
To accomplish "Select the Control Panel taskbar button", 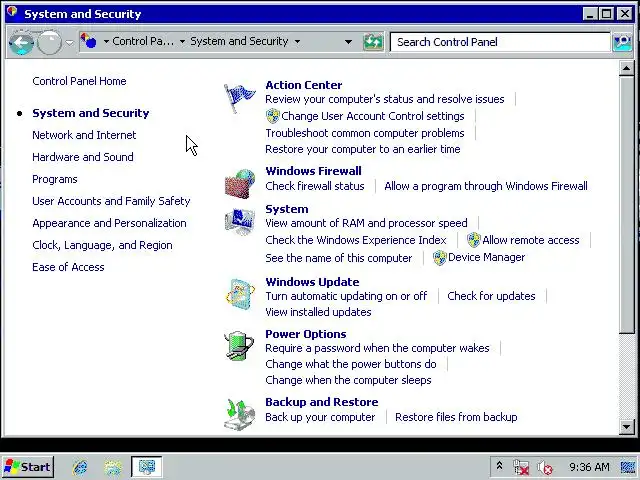I will tap(147, 467).
